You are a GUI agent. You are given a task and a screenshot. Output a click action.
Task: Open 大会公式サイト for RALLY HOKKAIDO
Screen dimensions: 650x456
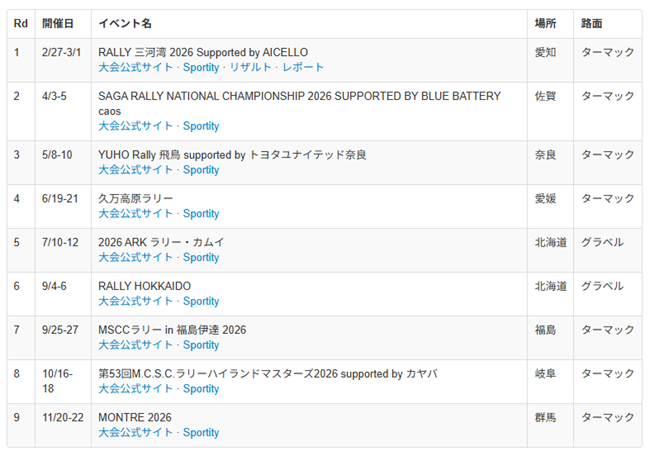pyautogui.click(x=135, y=301)
